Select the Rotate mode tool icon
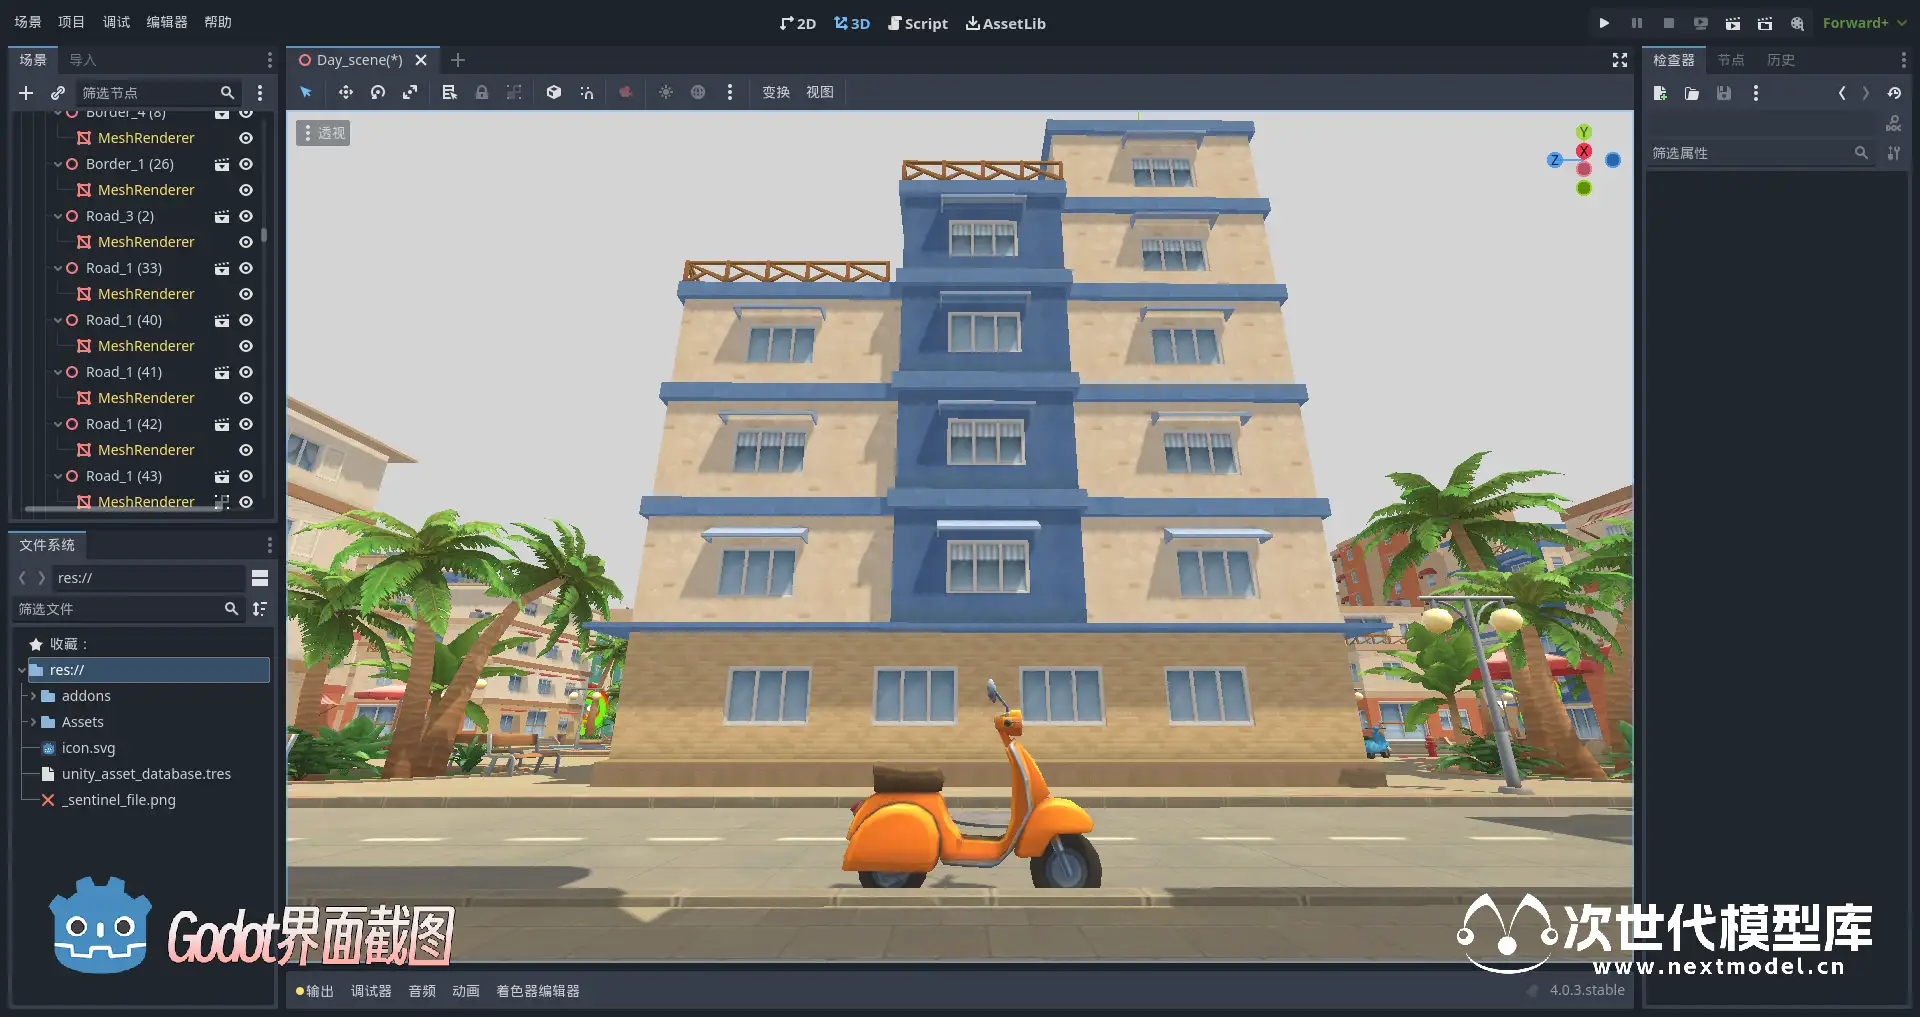This screenshot has width=1920, height=1017. tap(377, 92)
